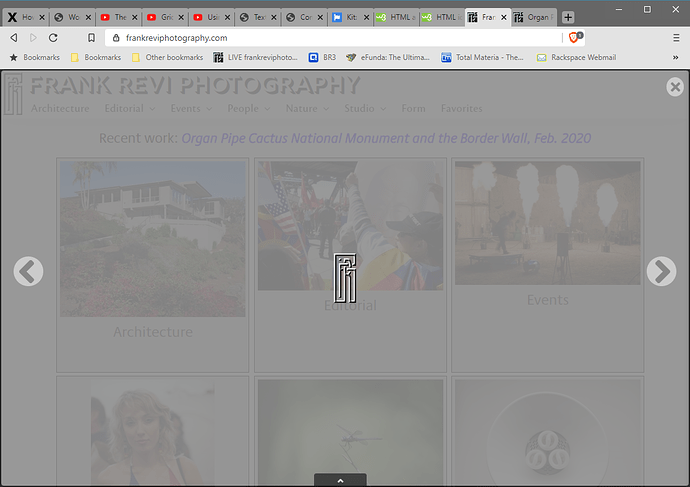Open the circular studio object thumbnail

point(548,433)
